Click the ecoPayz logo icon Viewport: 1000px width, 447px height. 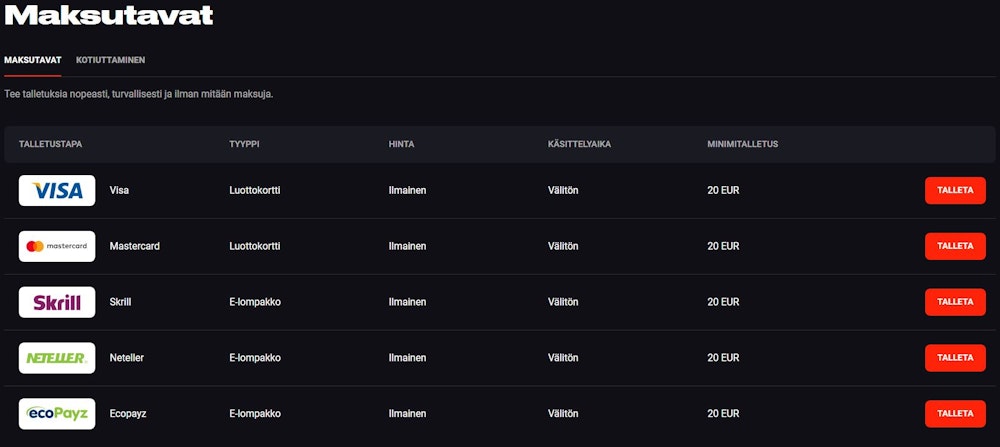pos(57,414)
